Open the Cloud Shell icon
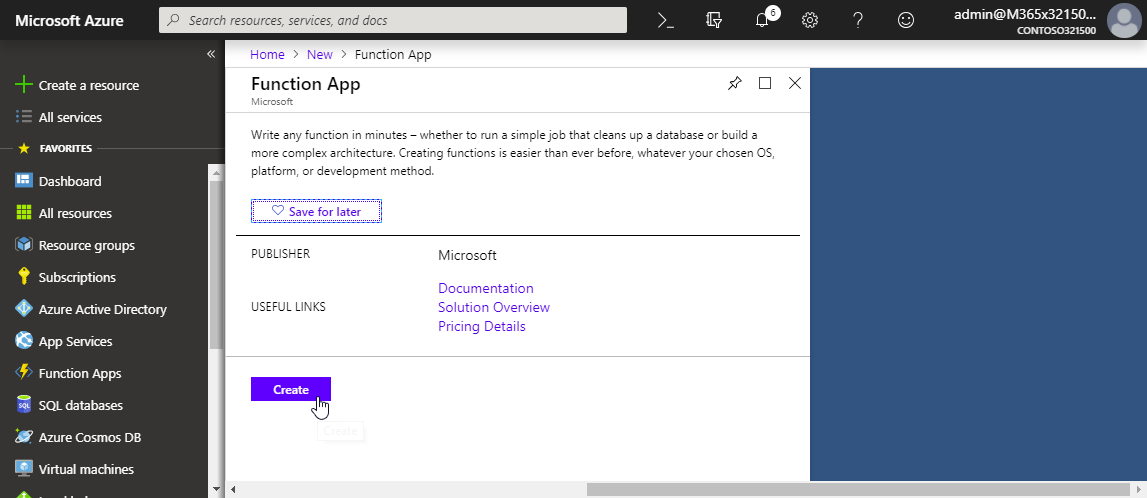Viewport: 1147px width, 498px height. [666, 20]
